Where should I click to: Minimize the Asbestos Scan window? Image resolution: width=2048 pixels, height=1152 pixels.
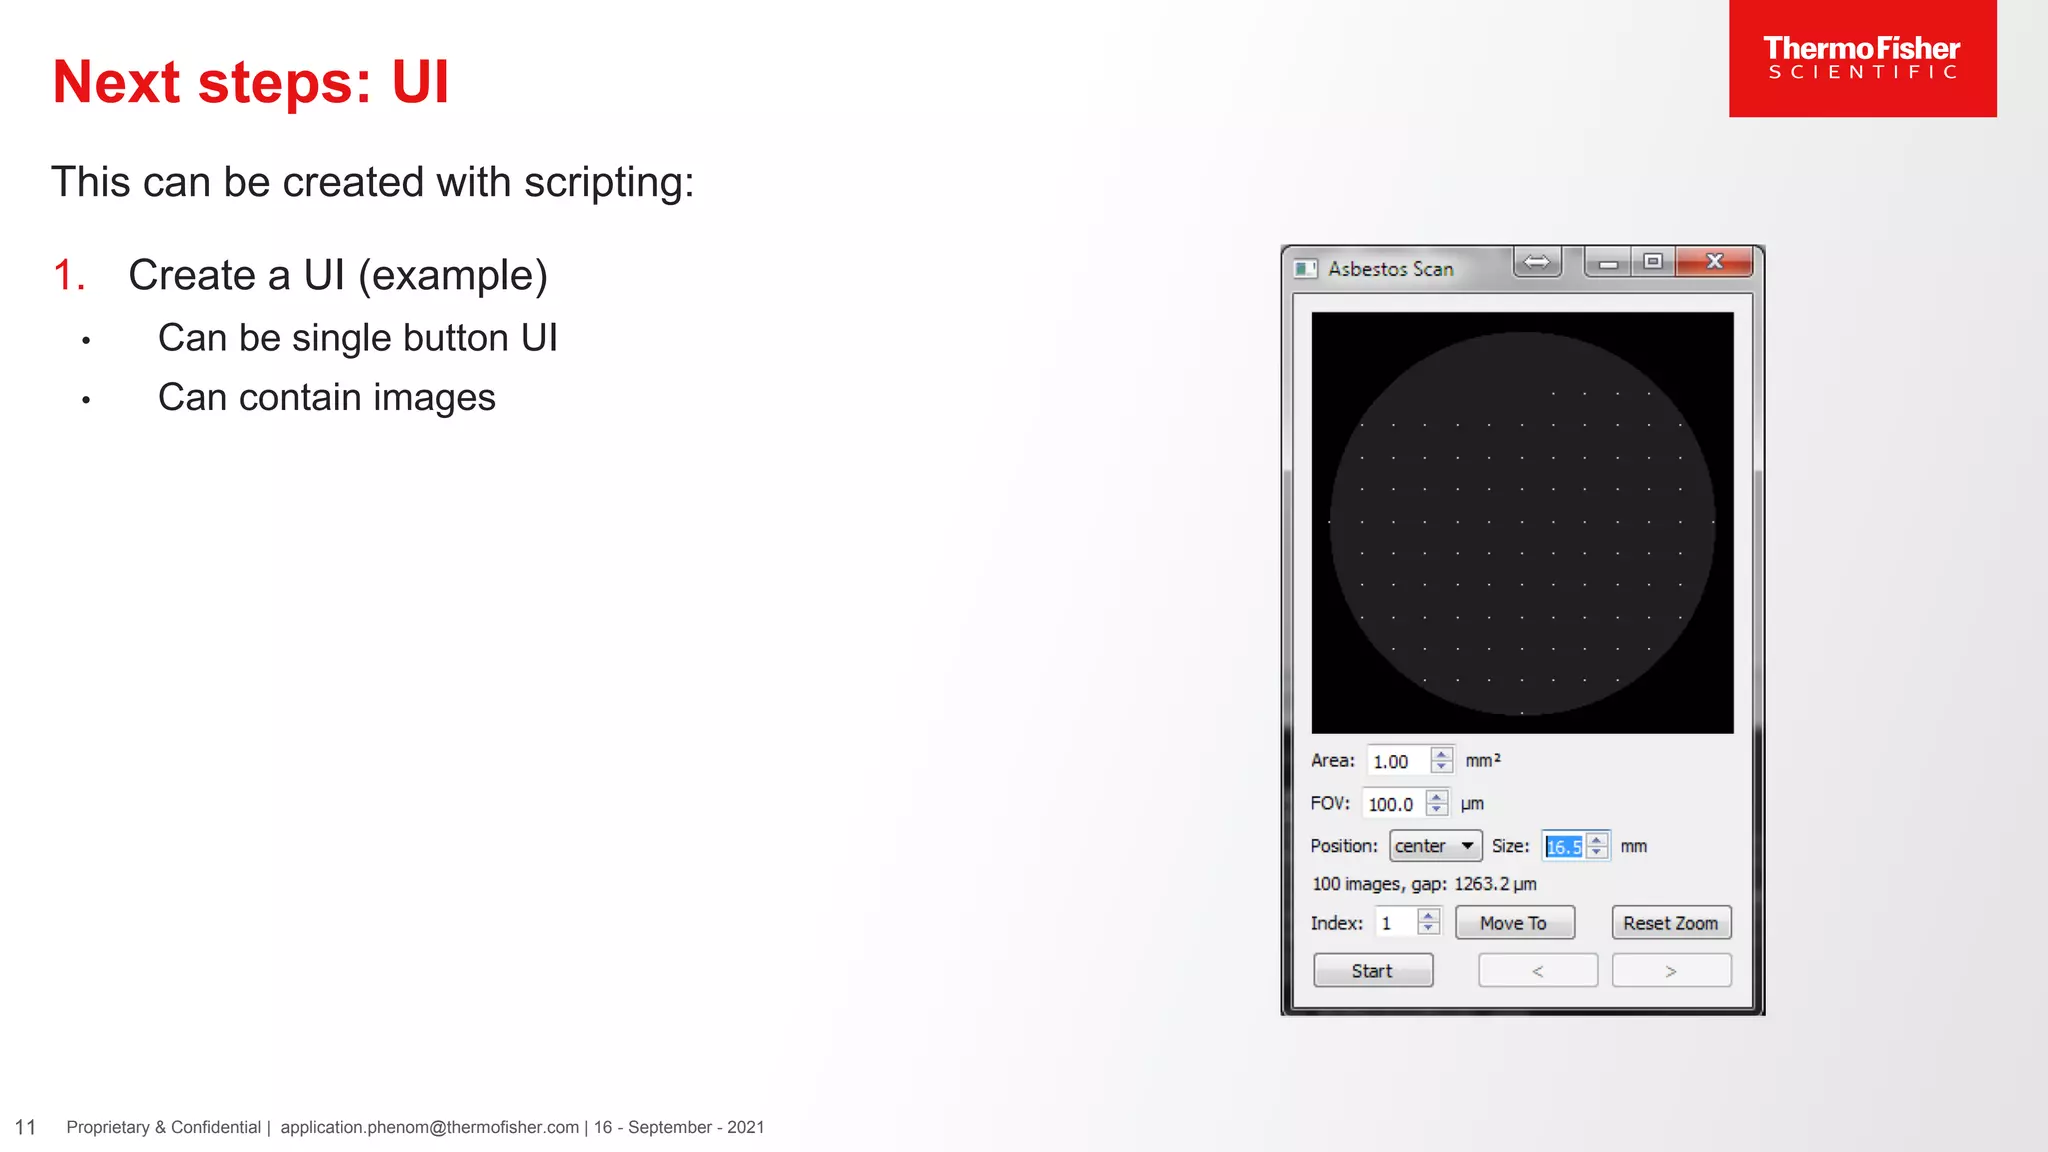point(1608,262)
